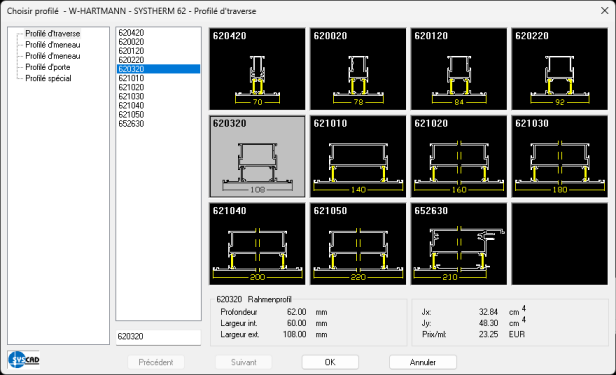Image resolution: width=616 pixels, height=375 pixels.
Task: Click the Jx value 32.84
Action: [x=488, y=312]
